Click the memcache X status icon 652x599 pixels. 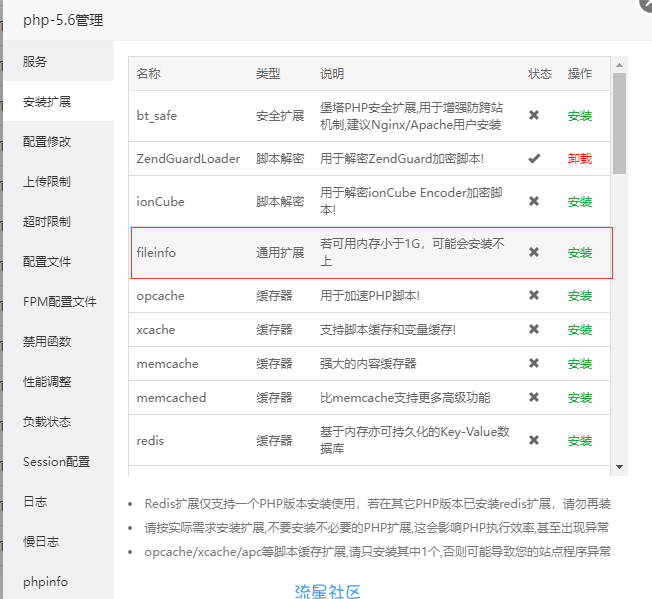[534, 363]
